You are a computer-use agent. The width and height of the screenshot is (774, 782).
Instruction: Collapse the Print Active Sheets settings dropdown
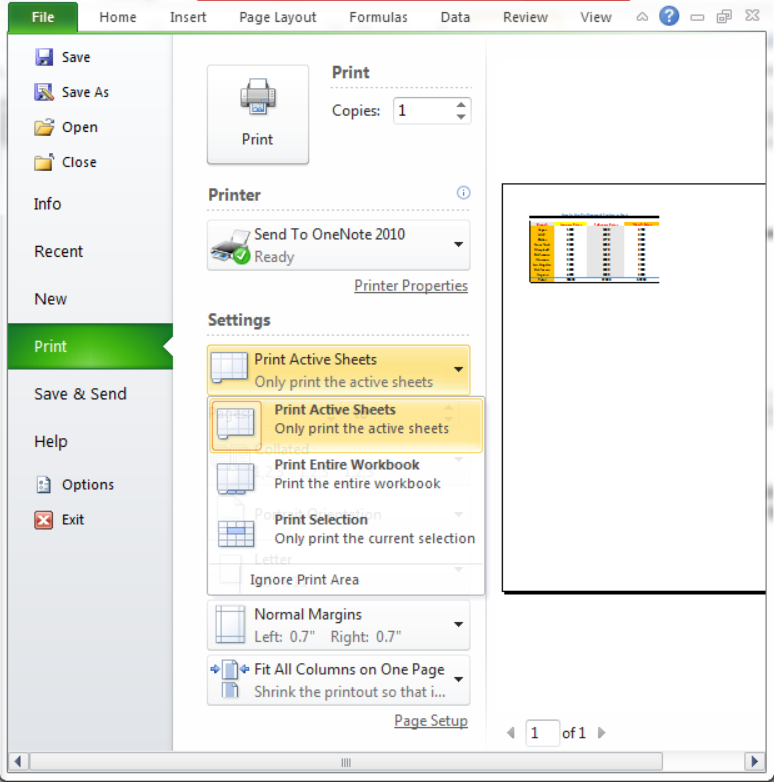(x=458, y=370)
